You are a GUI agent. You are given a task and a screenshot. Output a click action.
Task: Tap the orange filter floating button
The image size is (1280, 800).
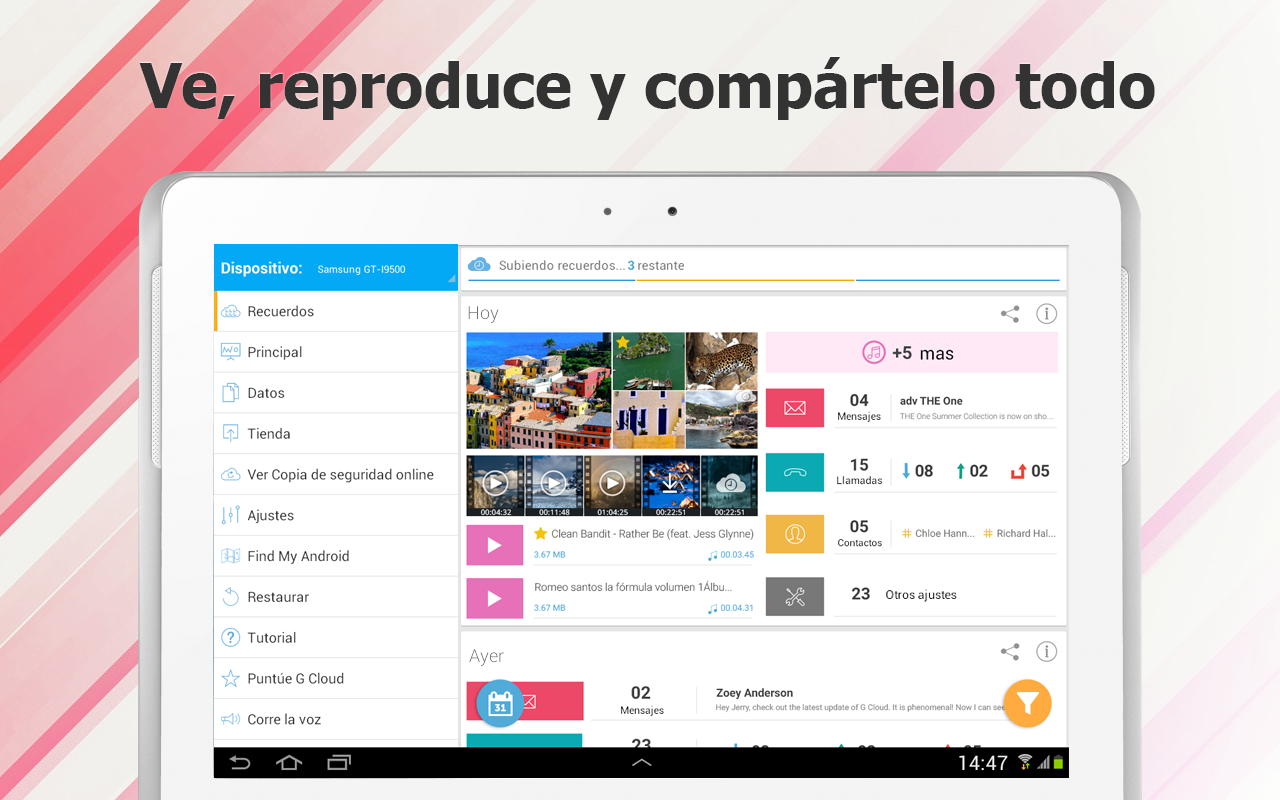pyautogui.click(x=1028, y=704)
